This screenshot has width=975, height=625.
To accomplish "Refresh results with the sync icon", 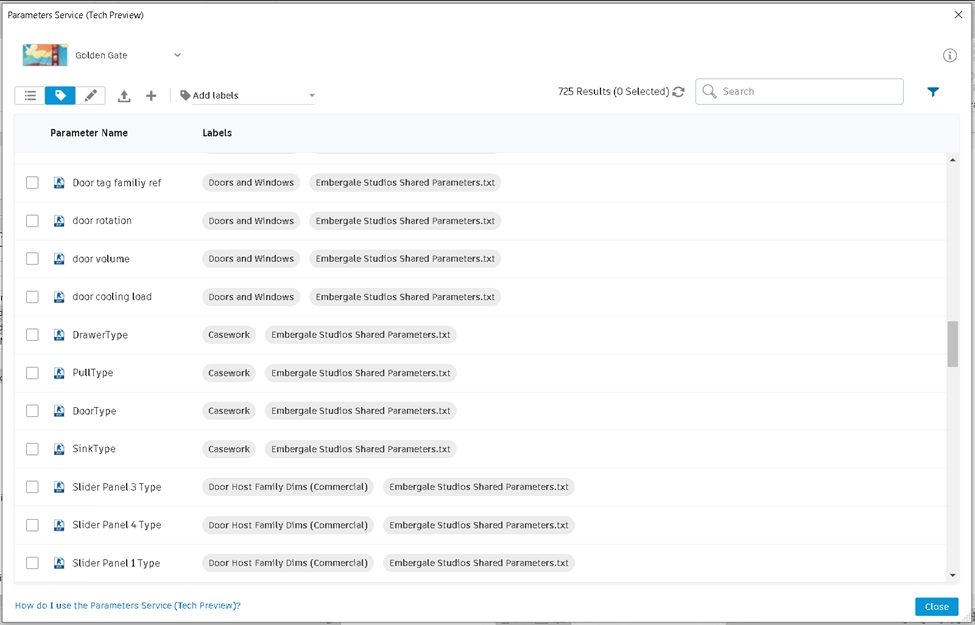I will click(x=679, y=92).
